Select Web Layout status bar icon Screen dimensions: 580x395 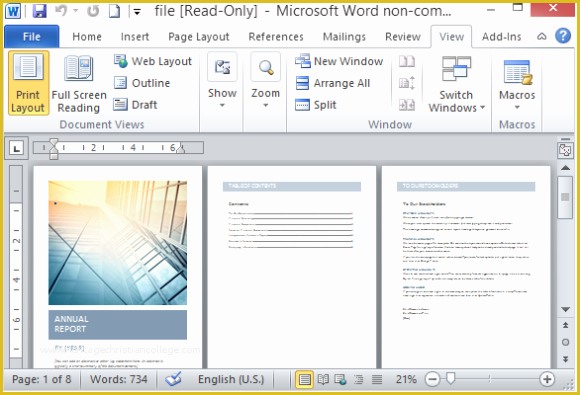[340, 379]
